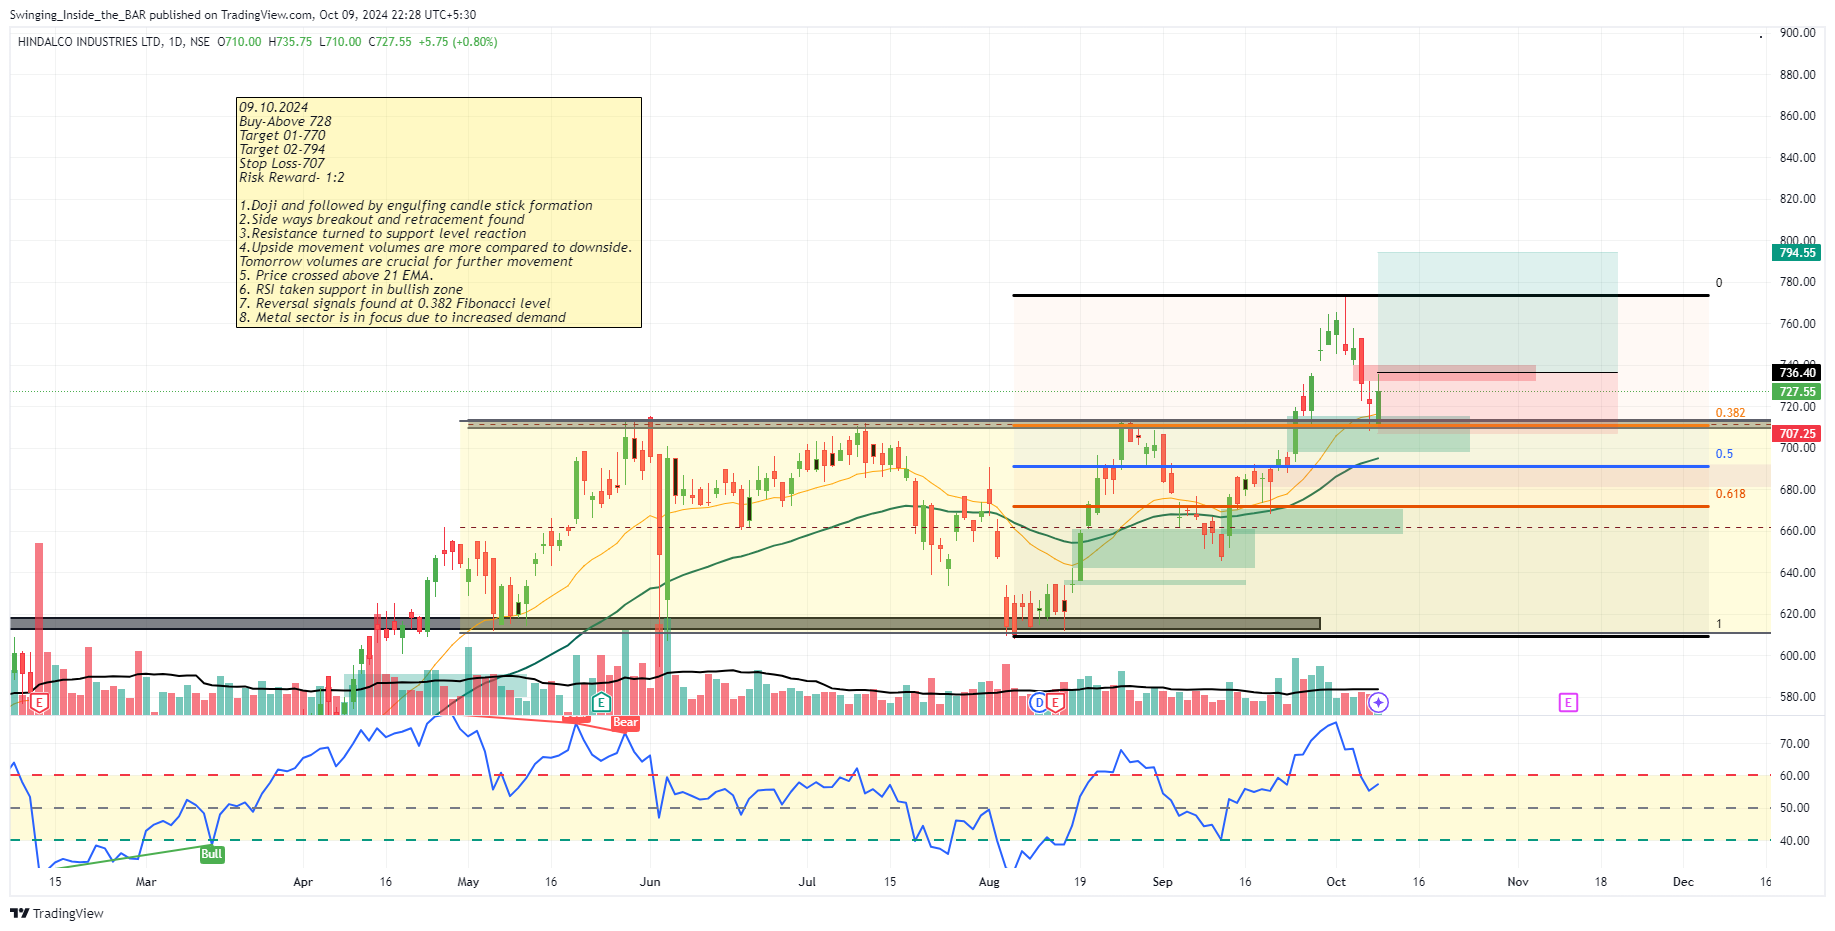The image size is (1835, 931).
Task: Click the 40.00 RSI axis label
Action: click(1794, 841)
